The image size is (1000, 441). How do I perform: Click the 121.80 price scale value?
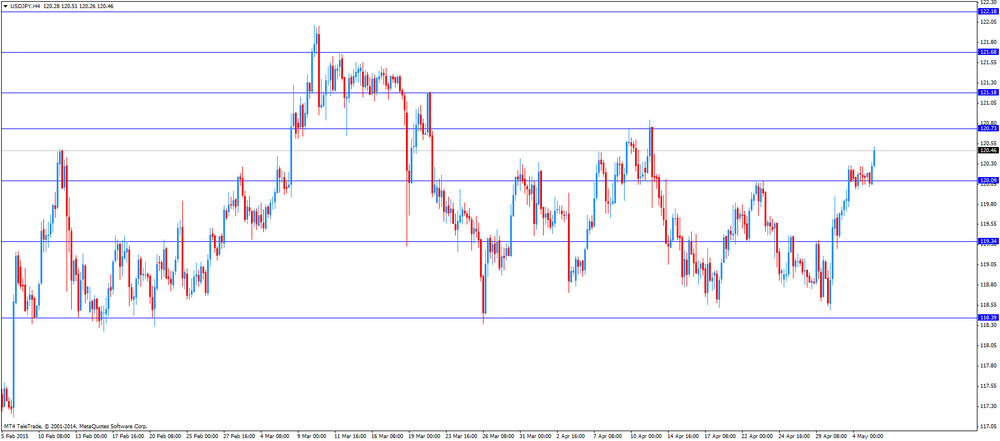988,42
